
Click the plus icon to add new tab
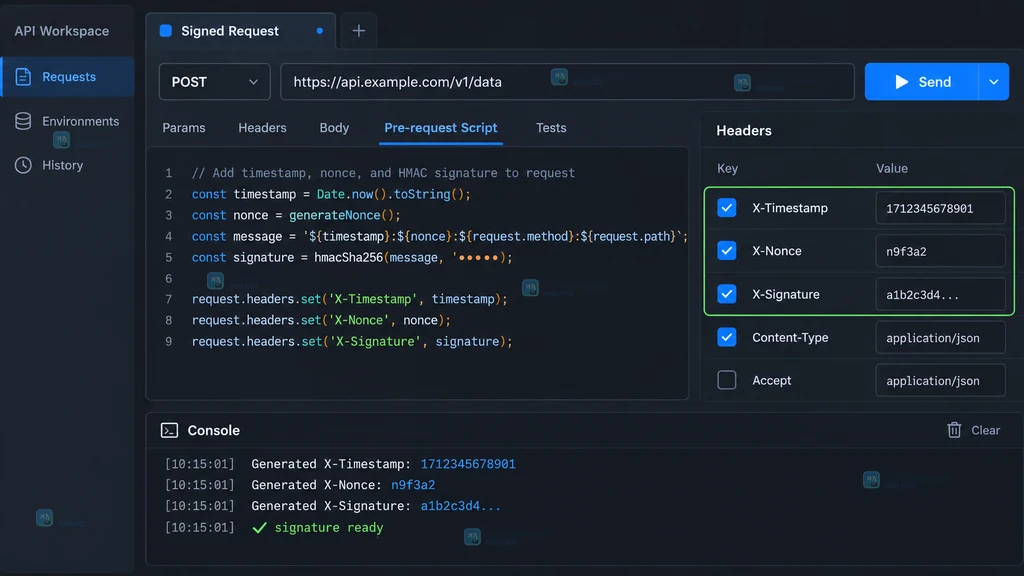pyautogui.click(x=359, y=31)
